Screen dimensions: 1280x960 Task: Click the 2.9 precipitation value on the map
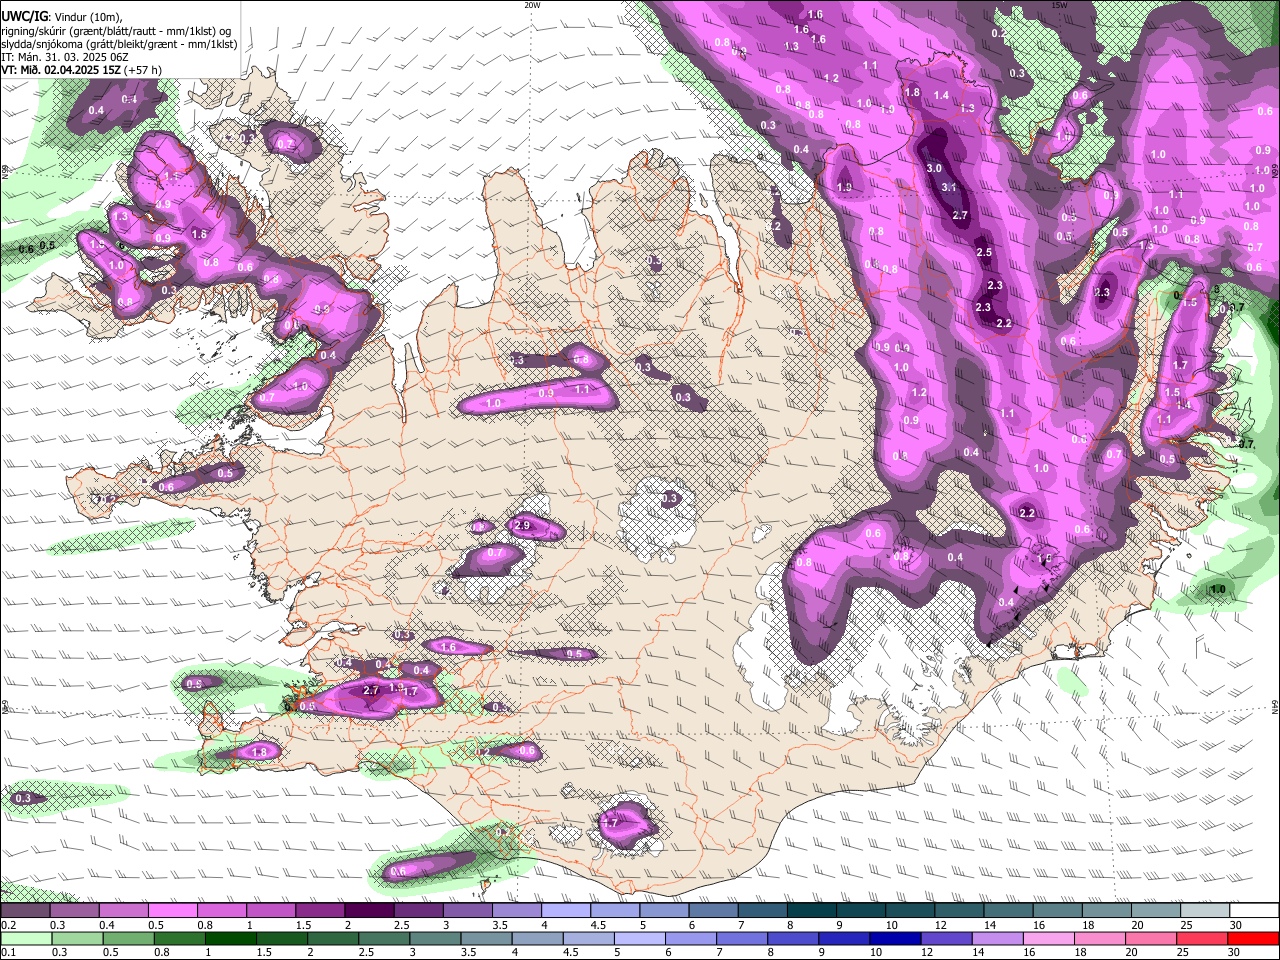click(522, 525)
